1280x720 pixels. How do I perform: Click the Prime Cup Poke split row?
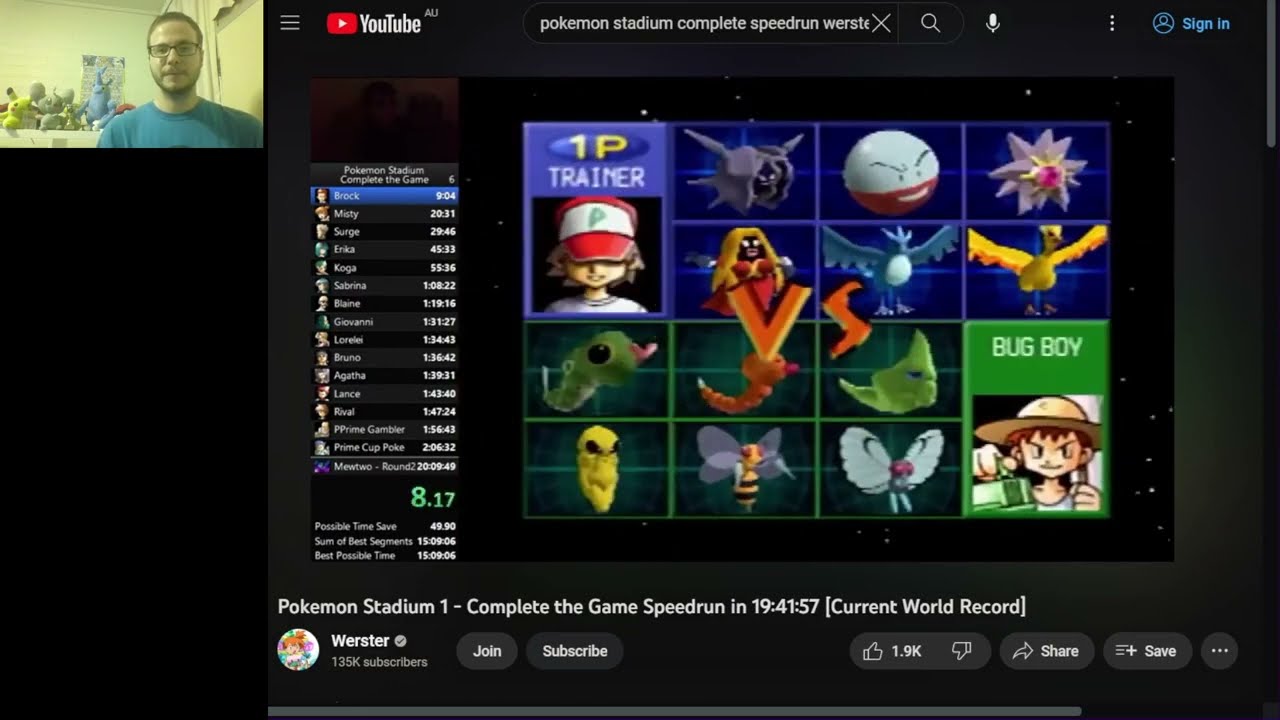385,448
